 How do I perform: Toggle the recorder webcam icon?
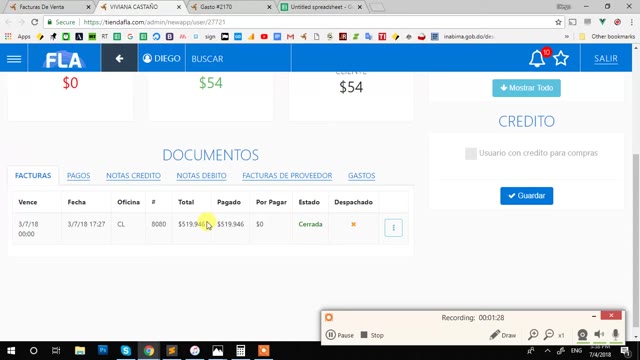[x=582, y=335]
